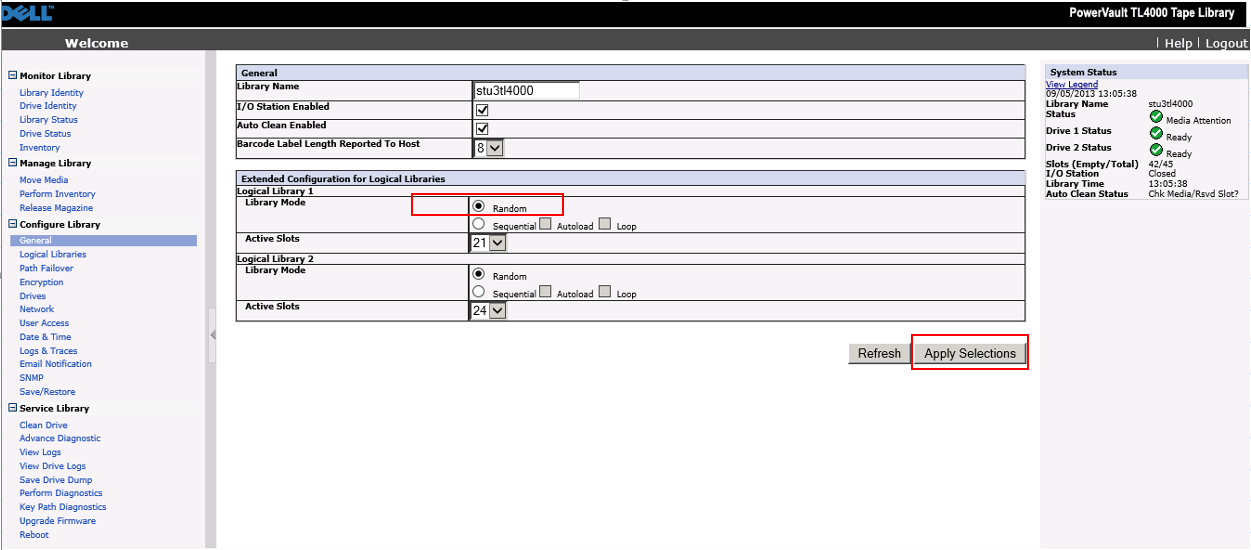Open the Help link
Image resolution: width=1251 pixels, height=550 pixels.
click(1178, 43)
